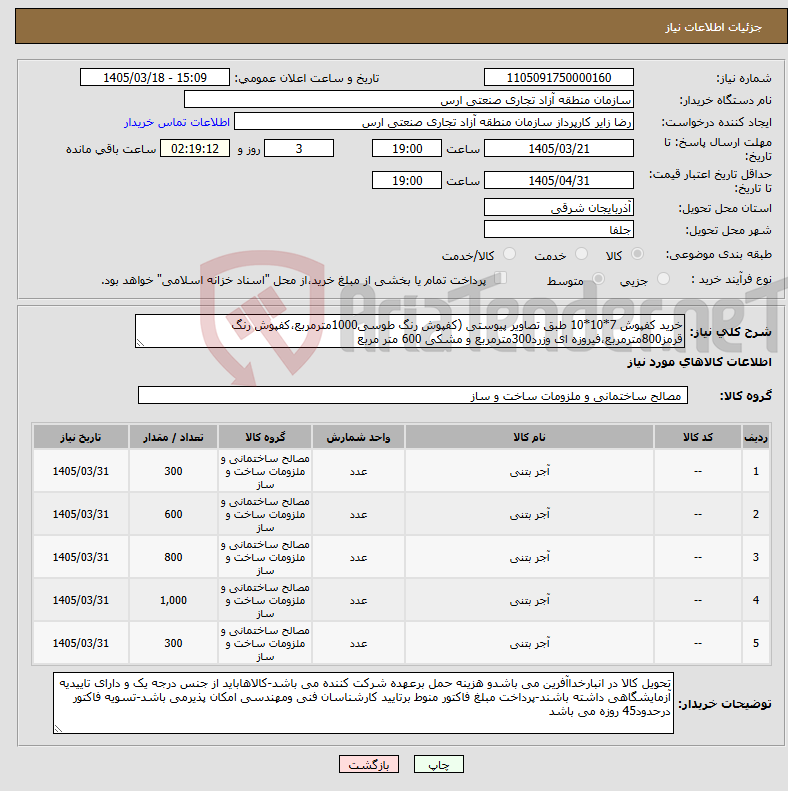
Task: Click the back (بازگشت) button
Action: 369,764
